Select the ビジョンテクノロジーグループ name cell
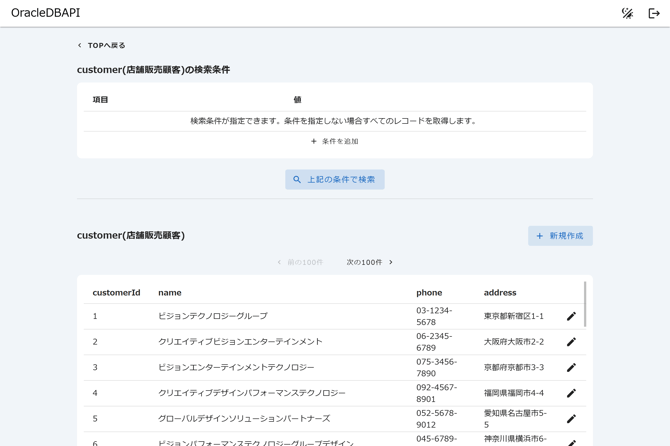 coord(213,316)
